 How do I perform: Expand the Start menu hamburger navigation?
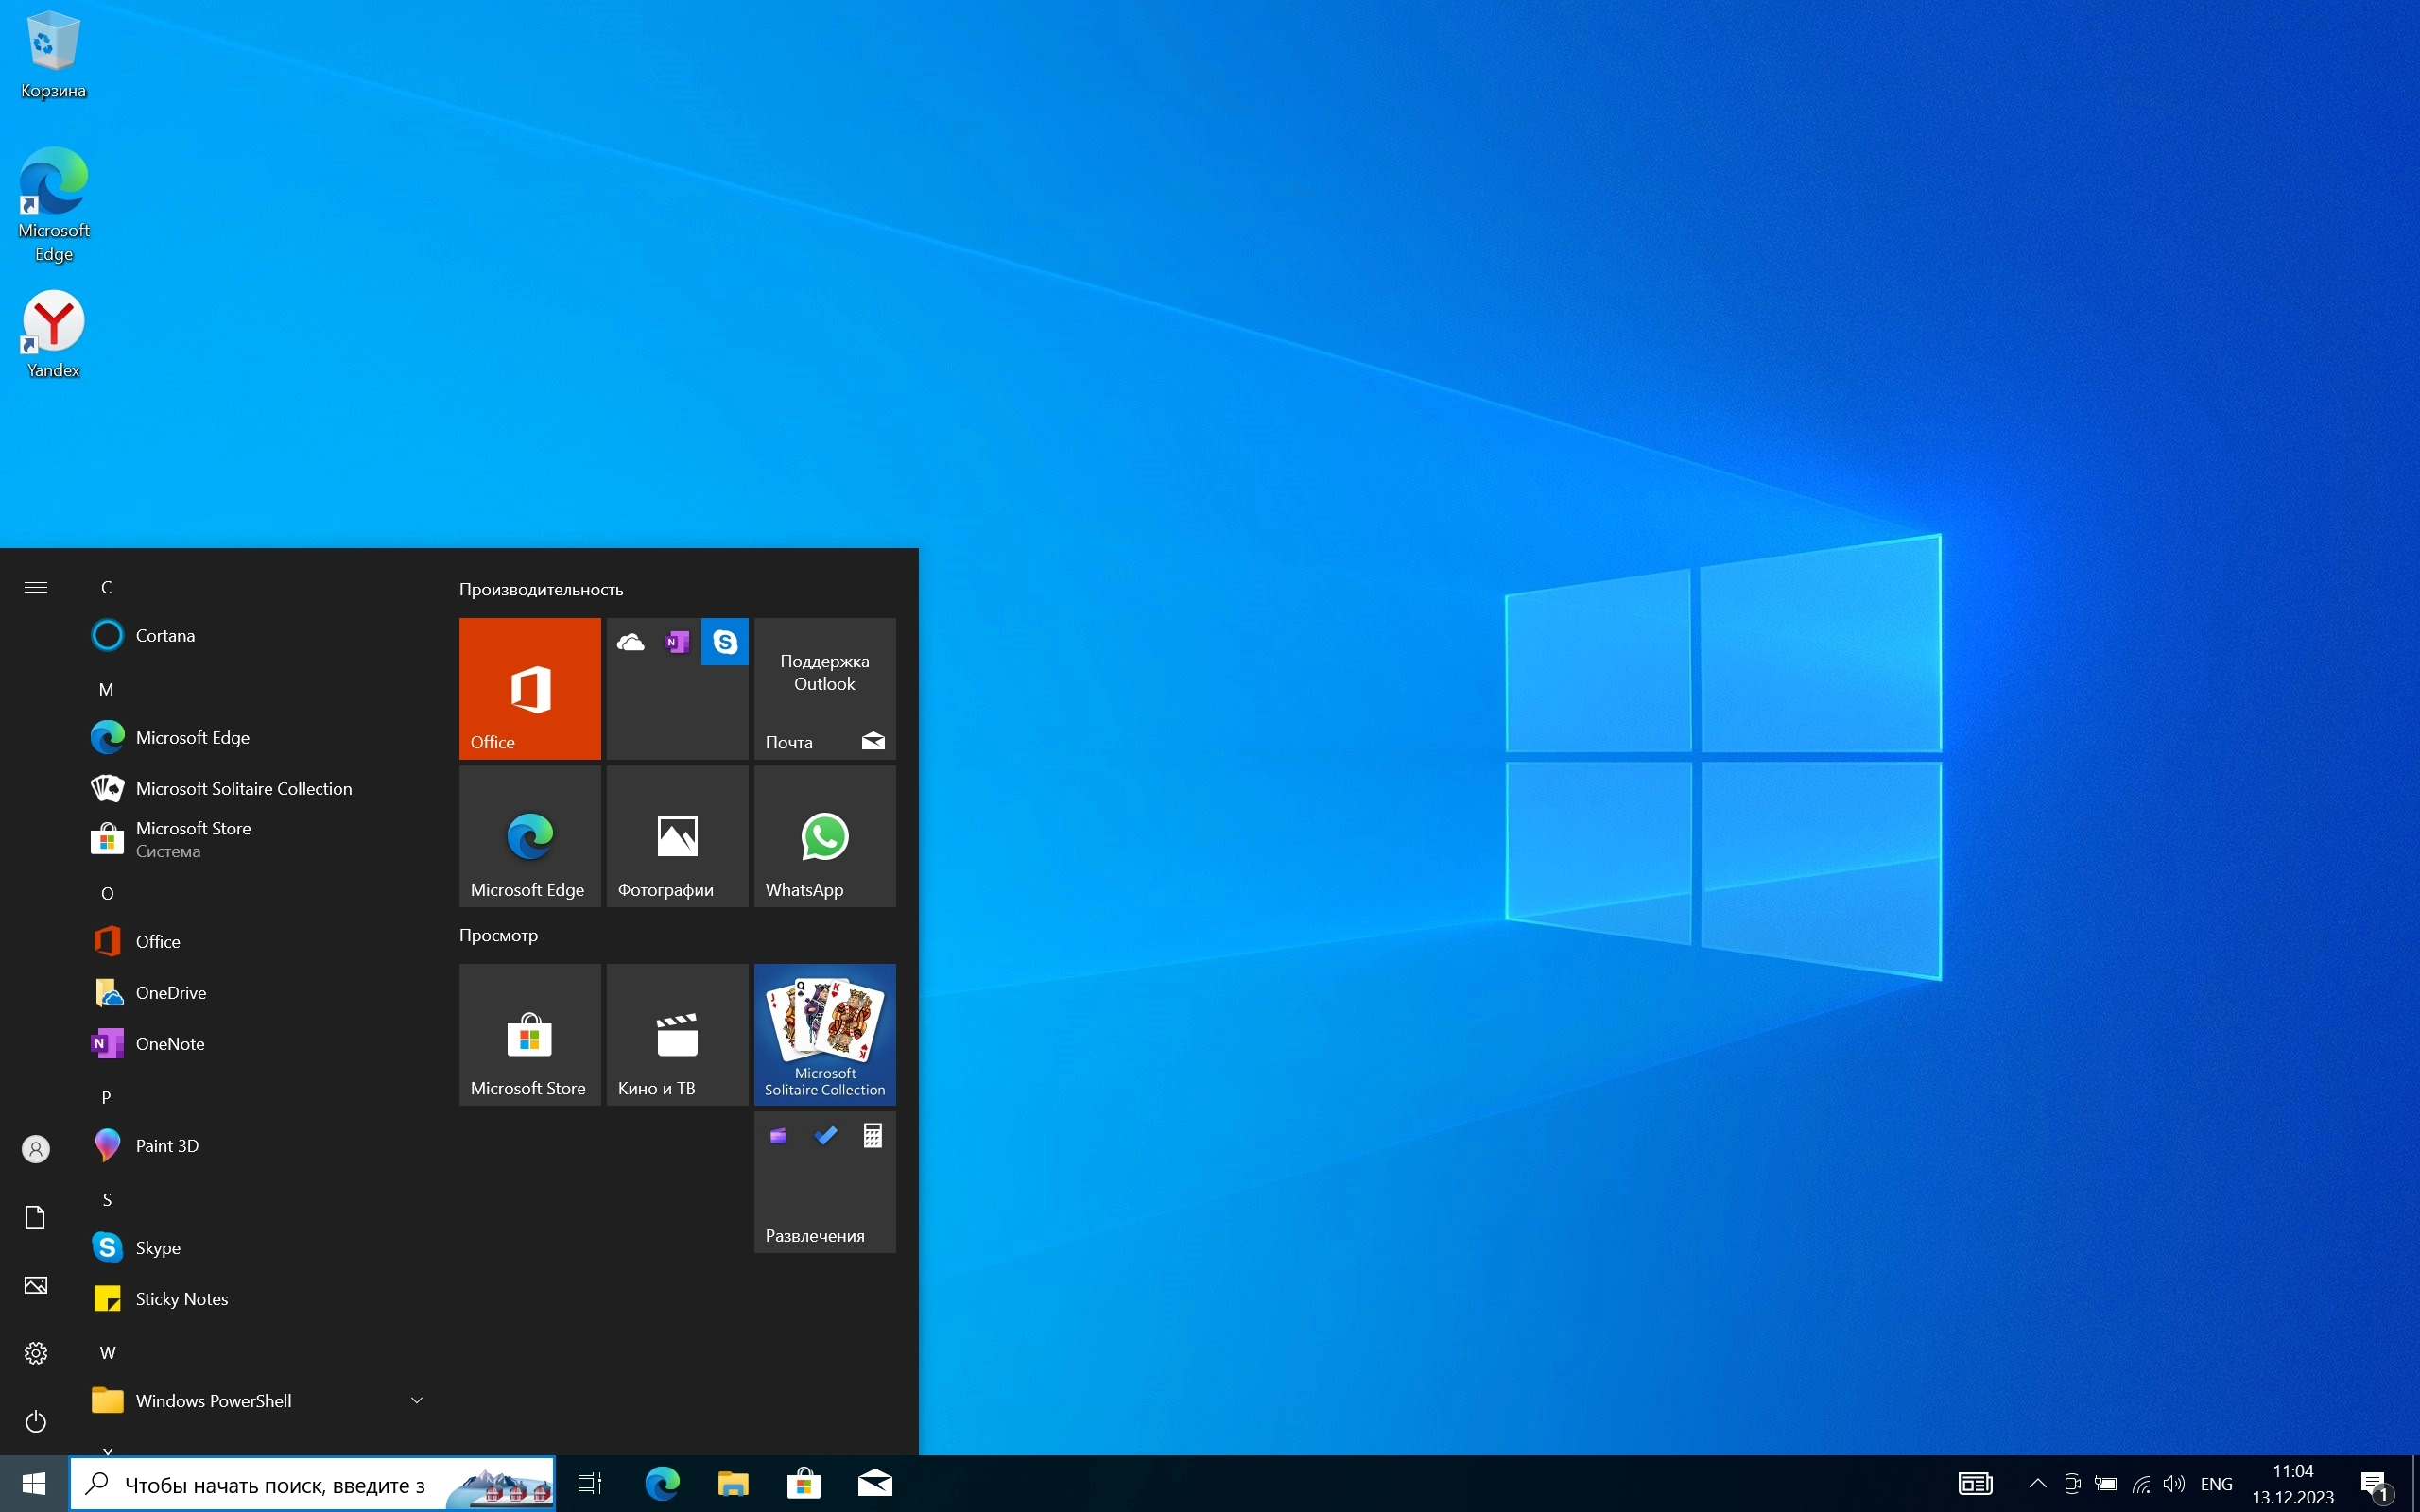36,587
